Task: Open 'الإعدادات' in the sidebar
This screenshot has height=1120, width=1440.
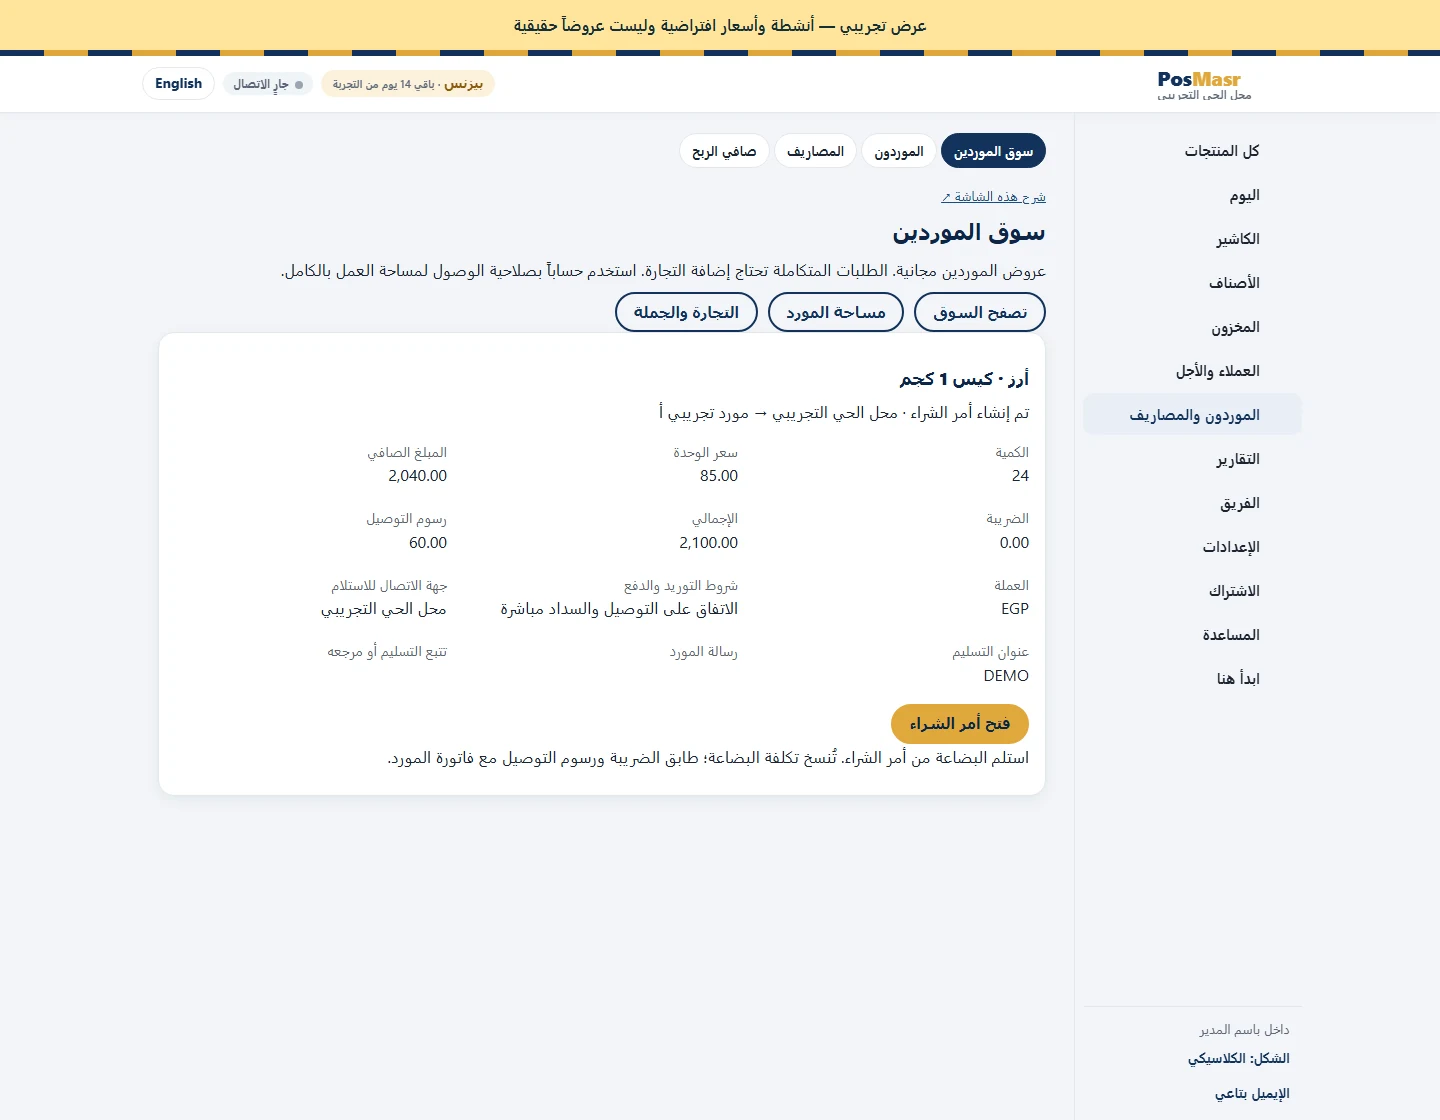Action: coord(1192,547)
